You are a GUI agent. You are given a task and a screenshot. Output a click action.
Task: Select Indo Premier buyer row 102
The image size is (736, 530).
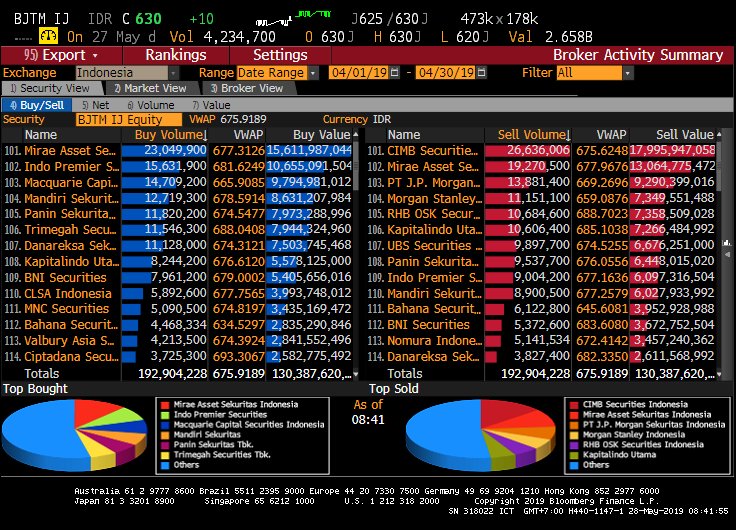tap(177, 166)
